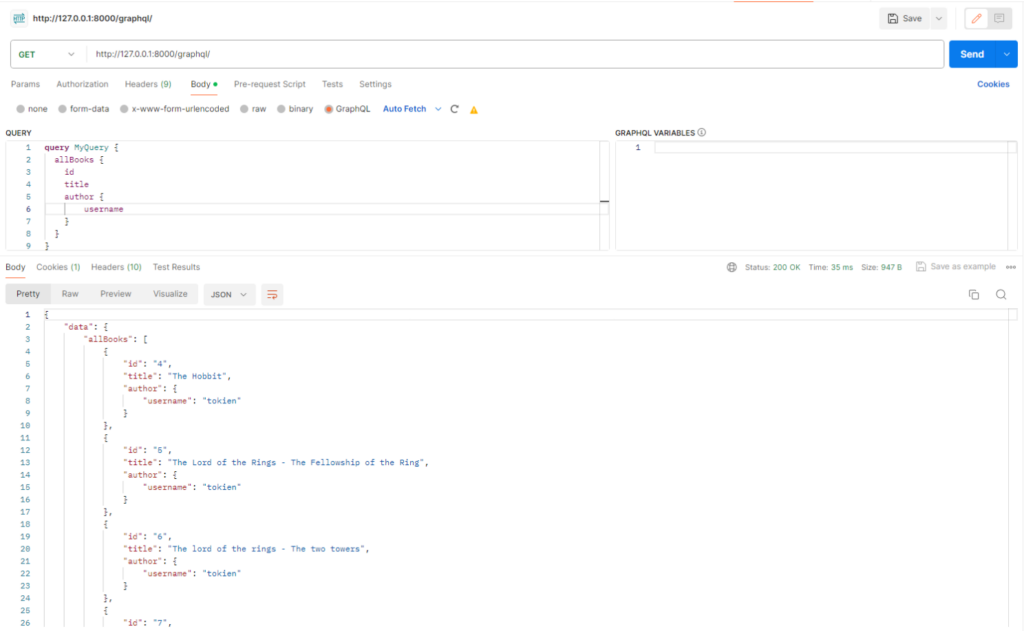Switch response view to Preview
The image size is (1024, 631).
click(x=116, y=294)
